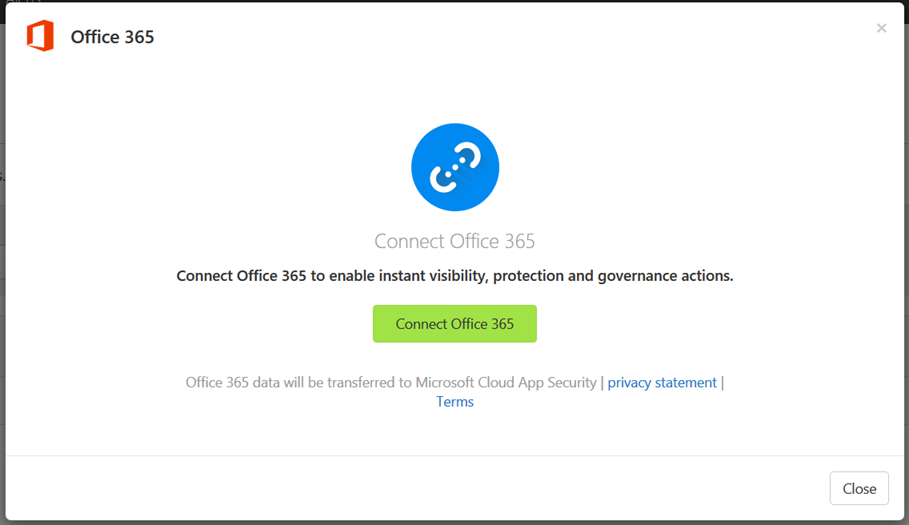Click the bold visibility and governance description
This screenshot has width=909, height=525.
click(454, 276)
